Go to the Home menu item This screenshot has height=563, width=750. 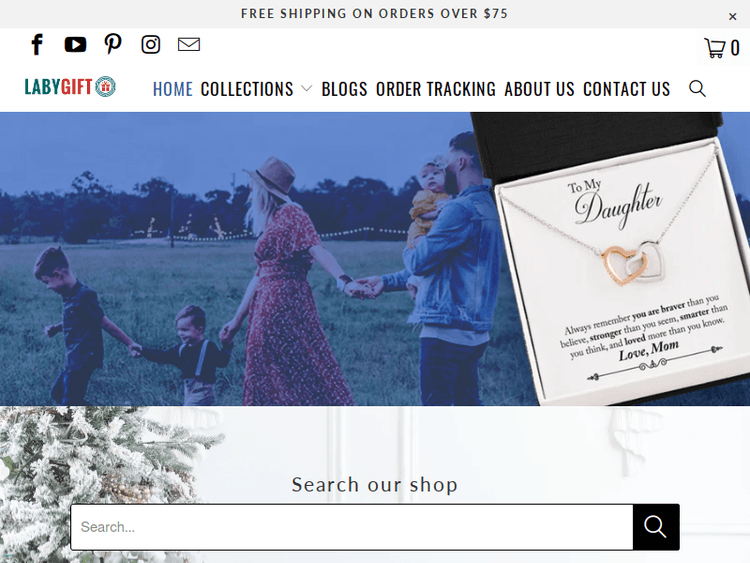[172, 89]
